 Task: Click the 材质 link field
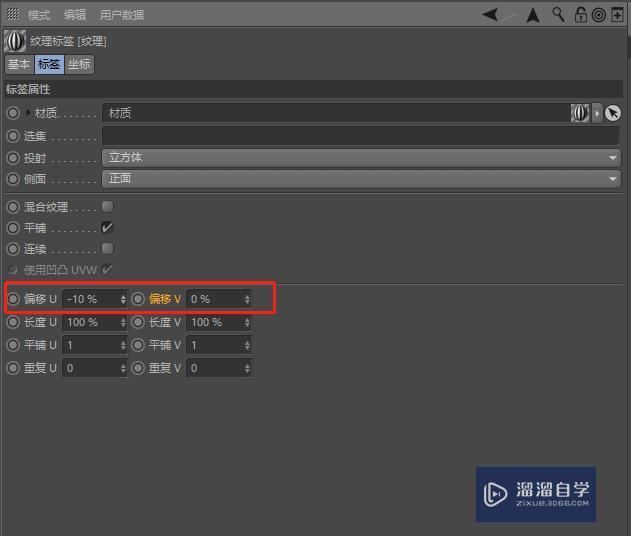click(336, 113)
